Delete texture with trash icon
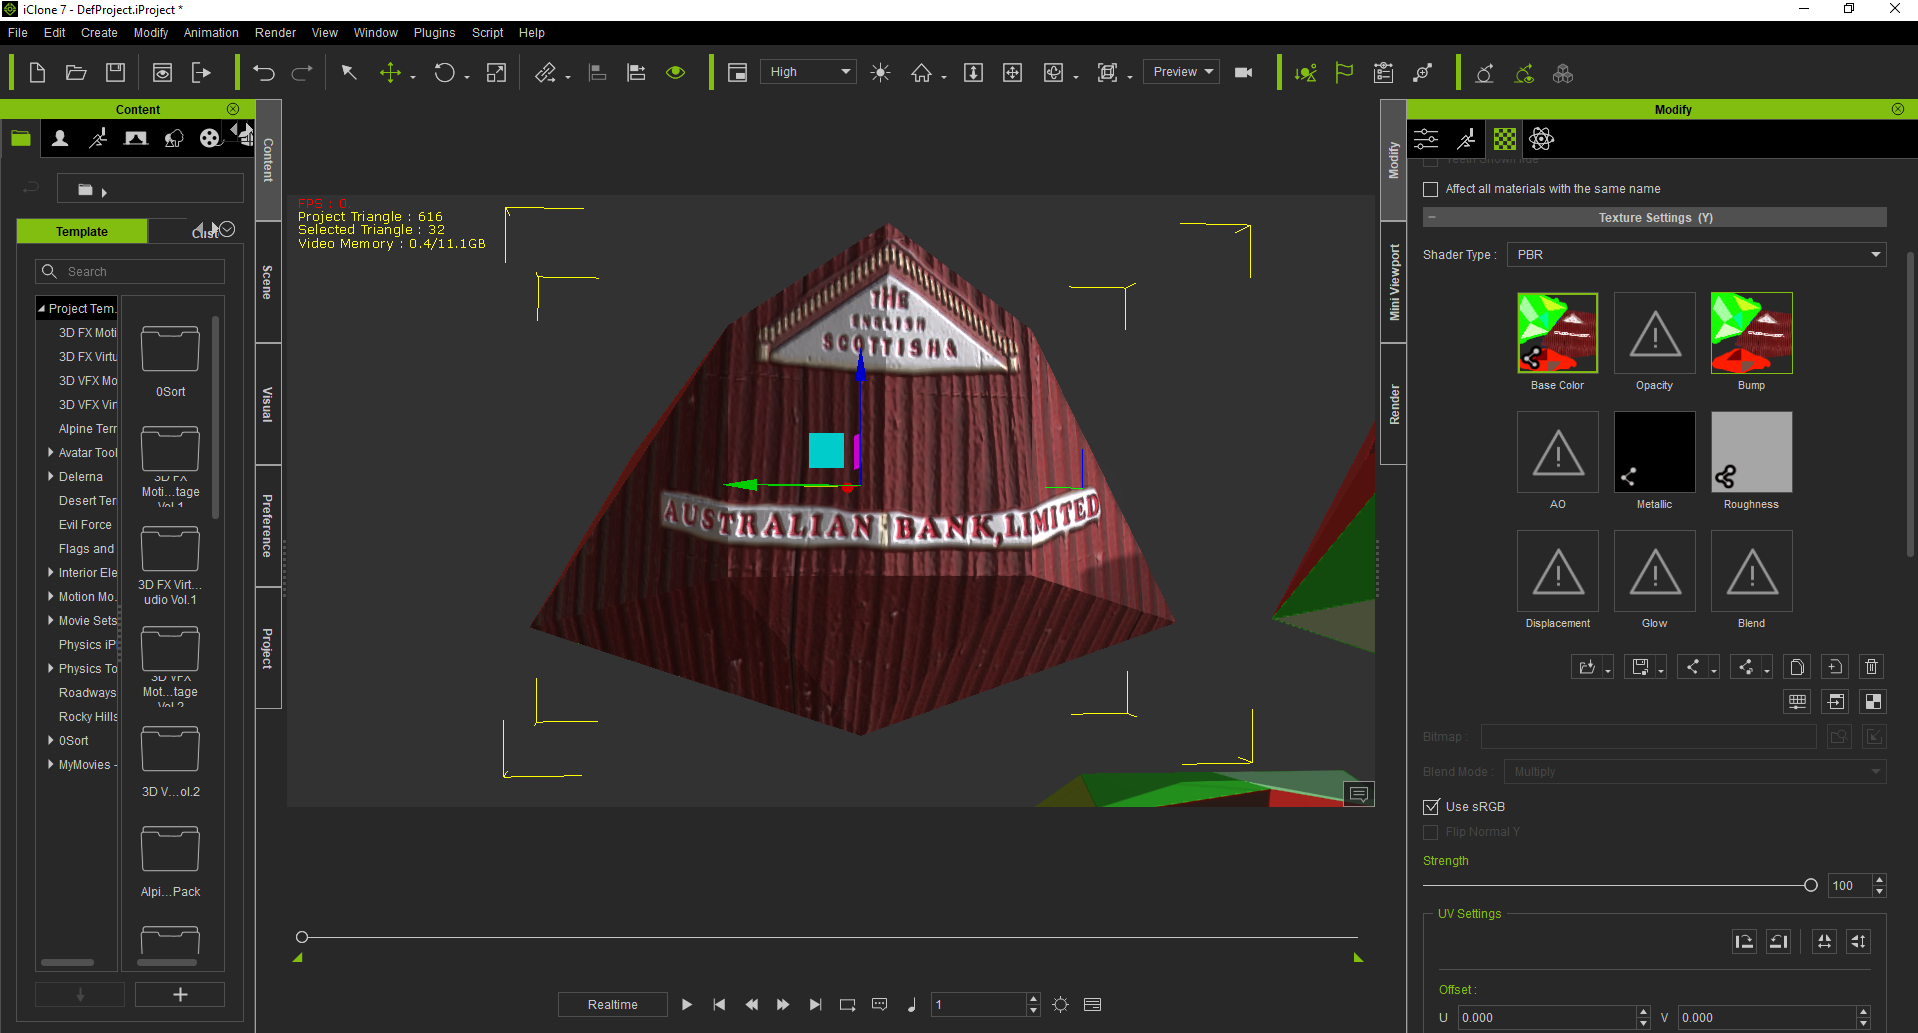 1872,667
